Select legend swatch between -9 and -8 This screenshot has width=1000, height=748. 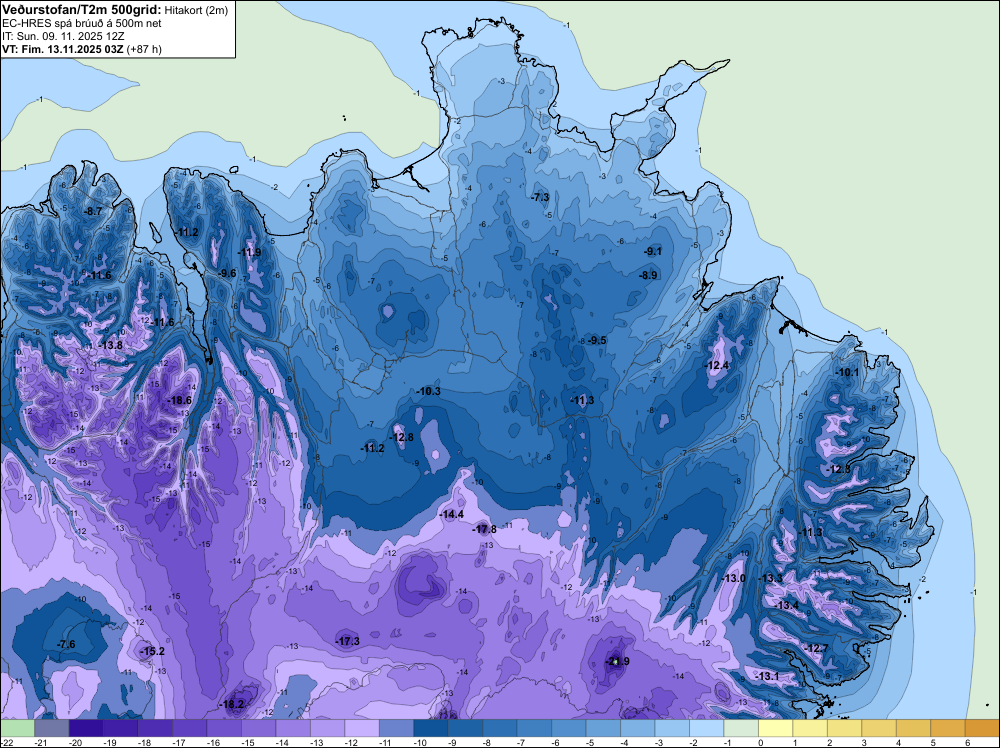(x=465, y=728)
